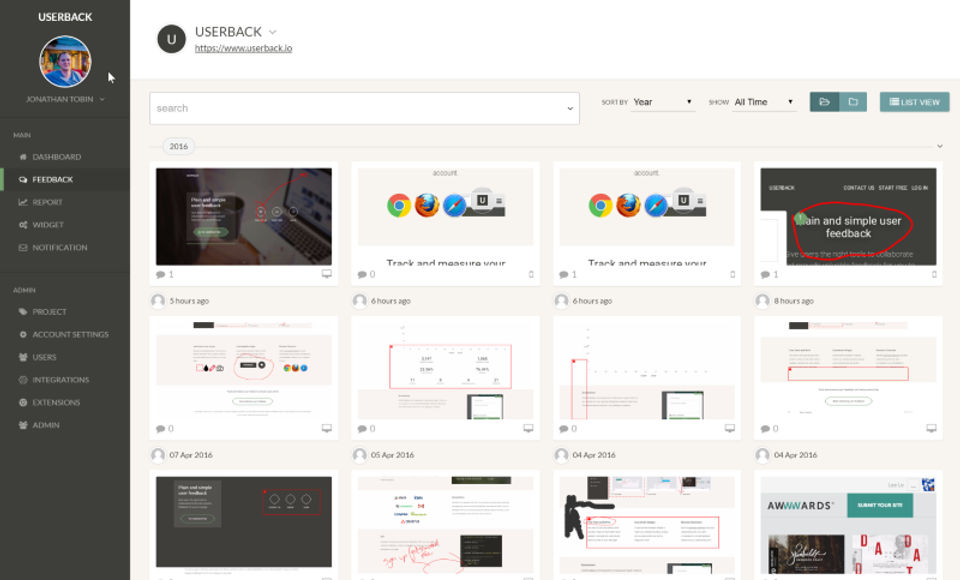960x580 pixels.
Task: Click comment icon on 07 Apr 2016 card
Action: point(160,429)
